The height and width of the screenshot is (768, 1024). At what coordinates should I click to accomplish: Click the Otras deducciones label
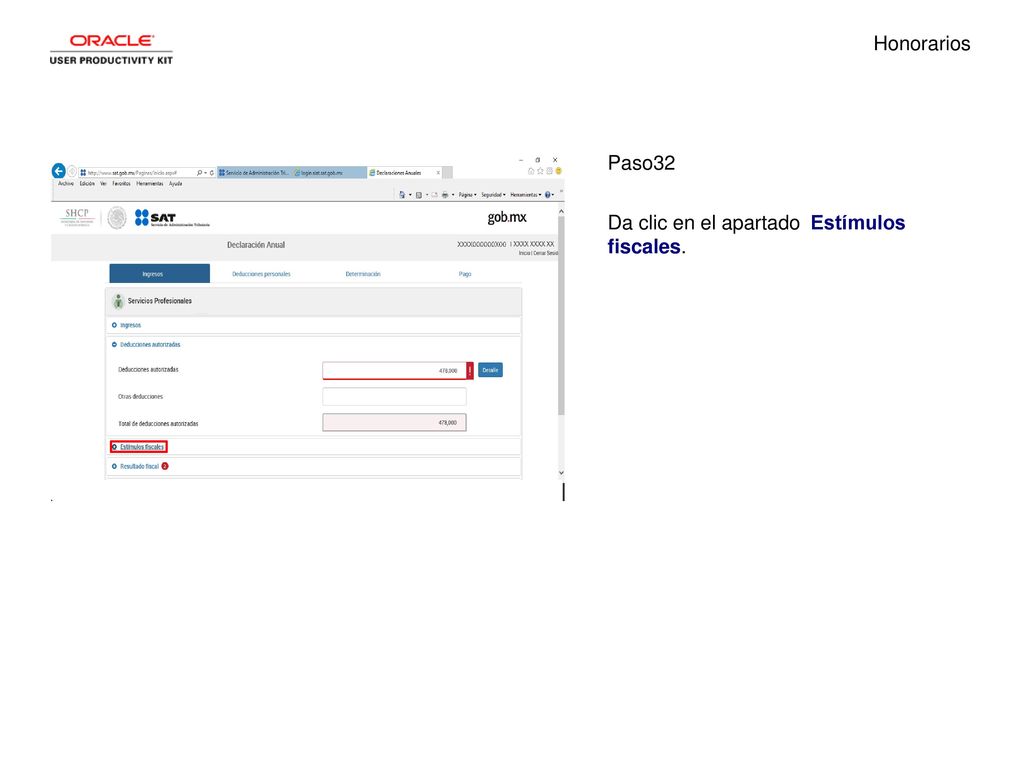pos(140,396)
